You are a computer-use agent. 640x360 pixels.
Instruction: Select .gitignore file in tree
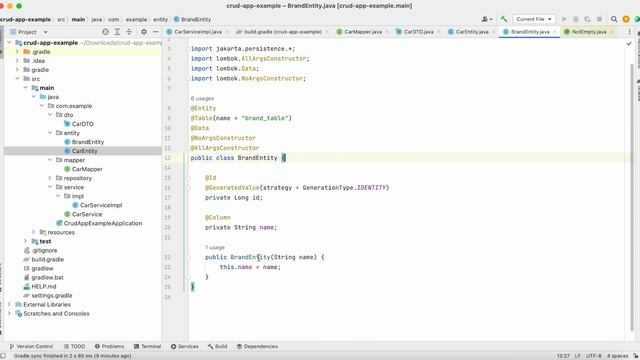(x=44, y=250)
